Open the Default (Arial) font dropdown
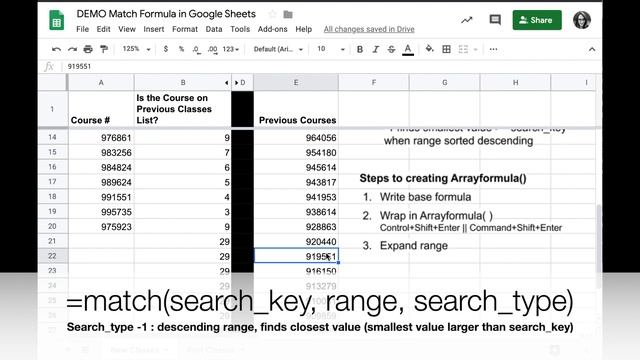 pyautogui.click(x=278, y=49)
